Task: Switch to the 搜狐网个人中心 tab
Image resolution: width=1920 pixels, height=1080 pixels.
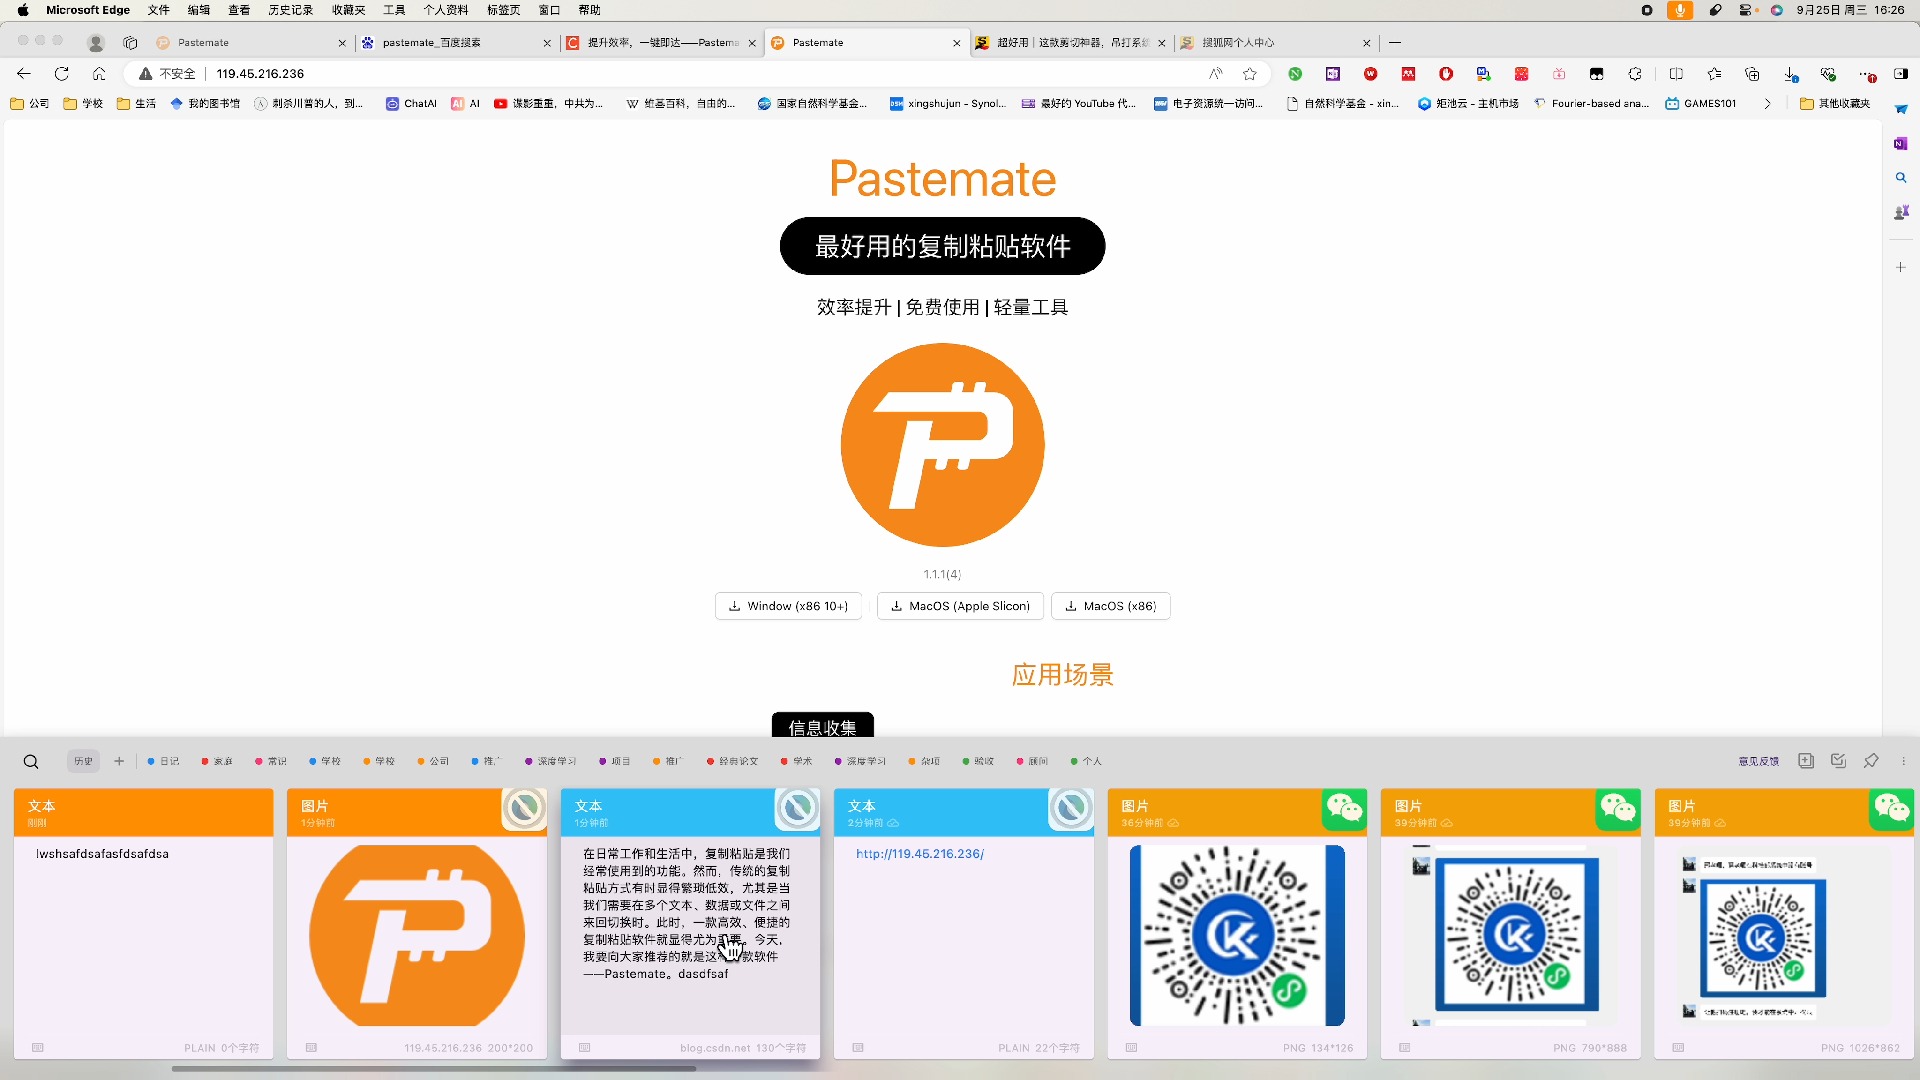Action: 1275,42
